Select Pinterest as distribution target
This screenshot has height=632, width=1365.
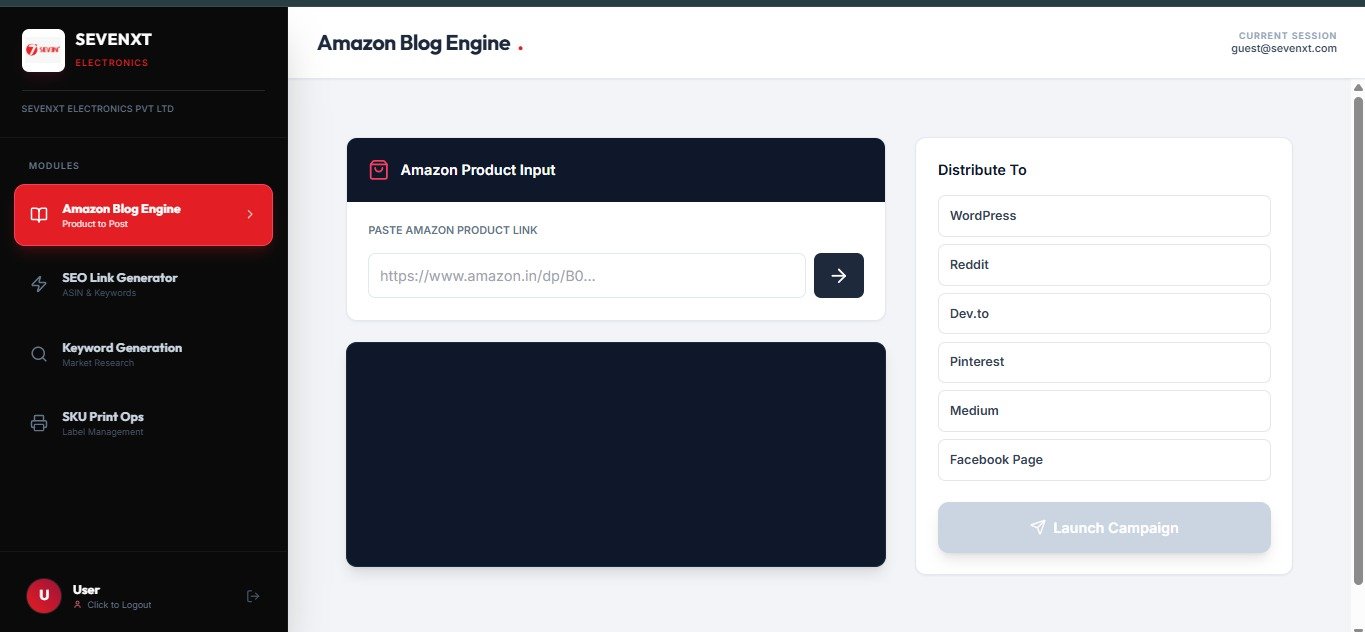pyautogui.click(x=1104, y=362)
